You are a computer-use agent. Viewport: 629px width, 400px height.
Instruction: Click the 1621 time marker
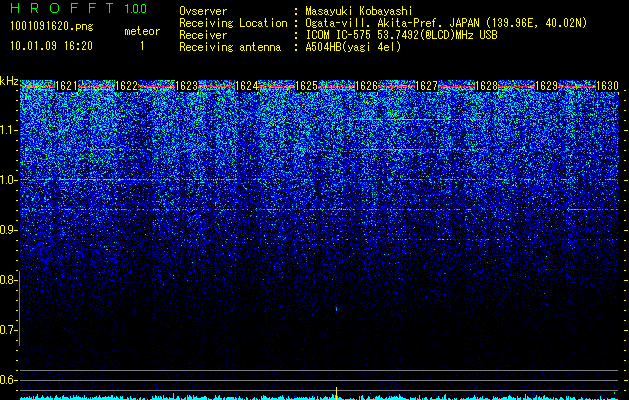pos(66,86)
